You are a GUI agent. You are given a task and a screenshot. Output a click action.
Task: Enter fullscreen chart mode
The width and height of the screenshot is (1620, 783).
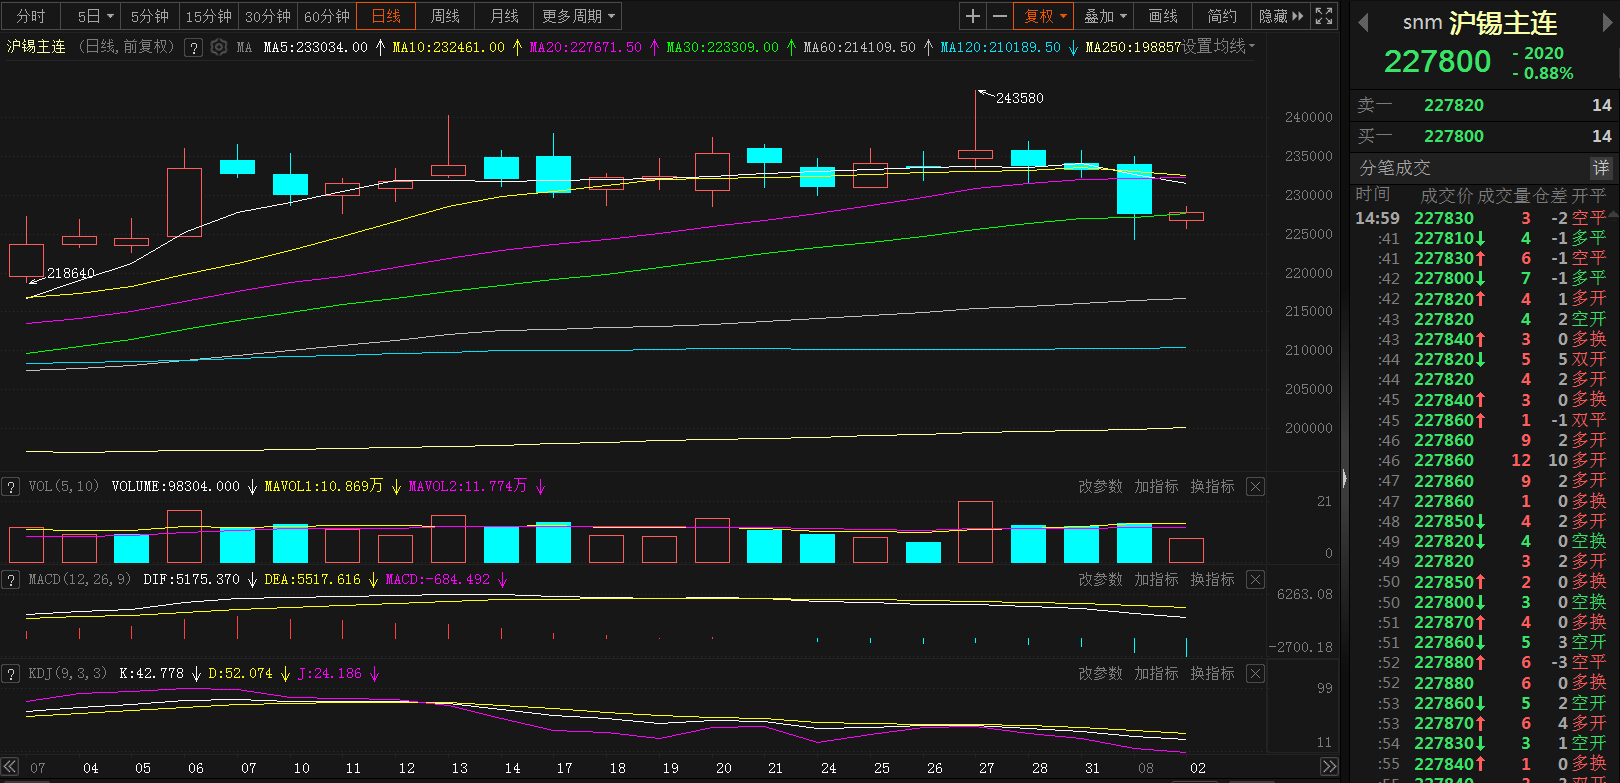1324,16
